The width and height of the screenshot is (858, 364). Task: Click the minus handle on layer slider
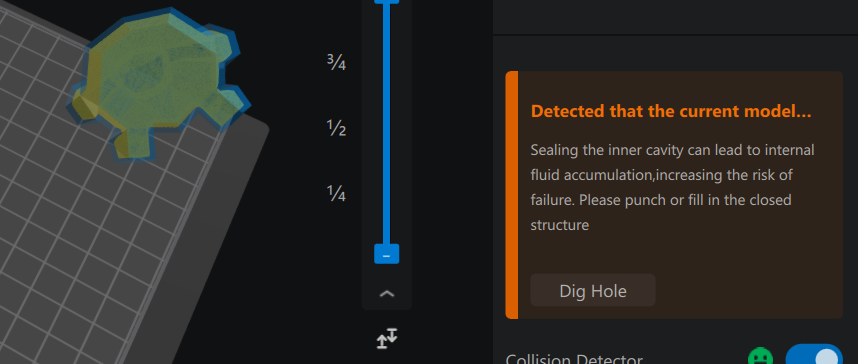[386, 255]
